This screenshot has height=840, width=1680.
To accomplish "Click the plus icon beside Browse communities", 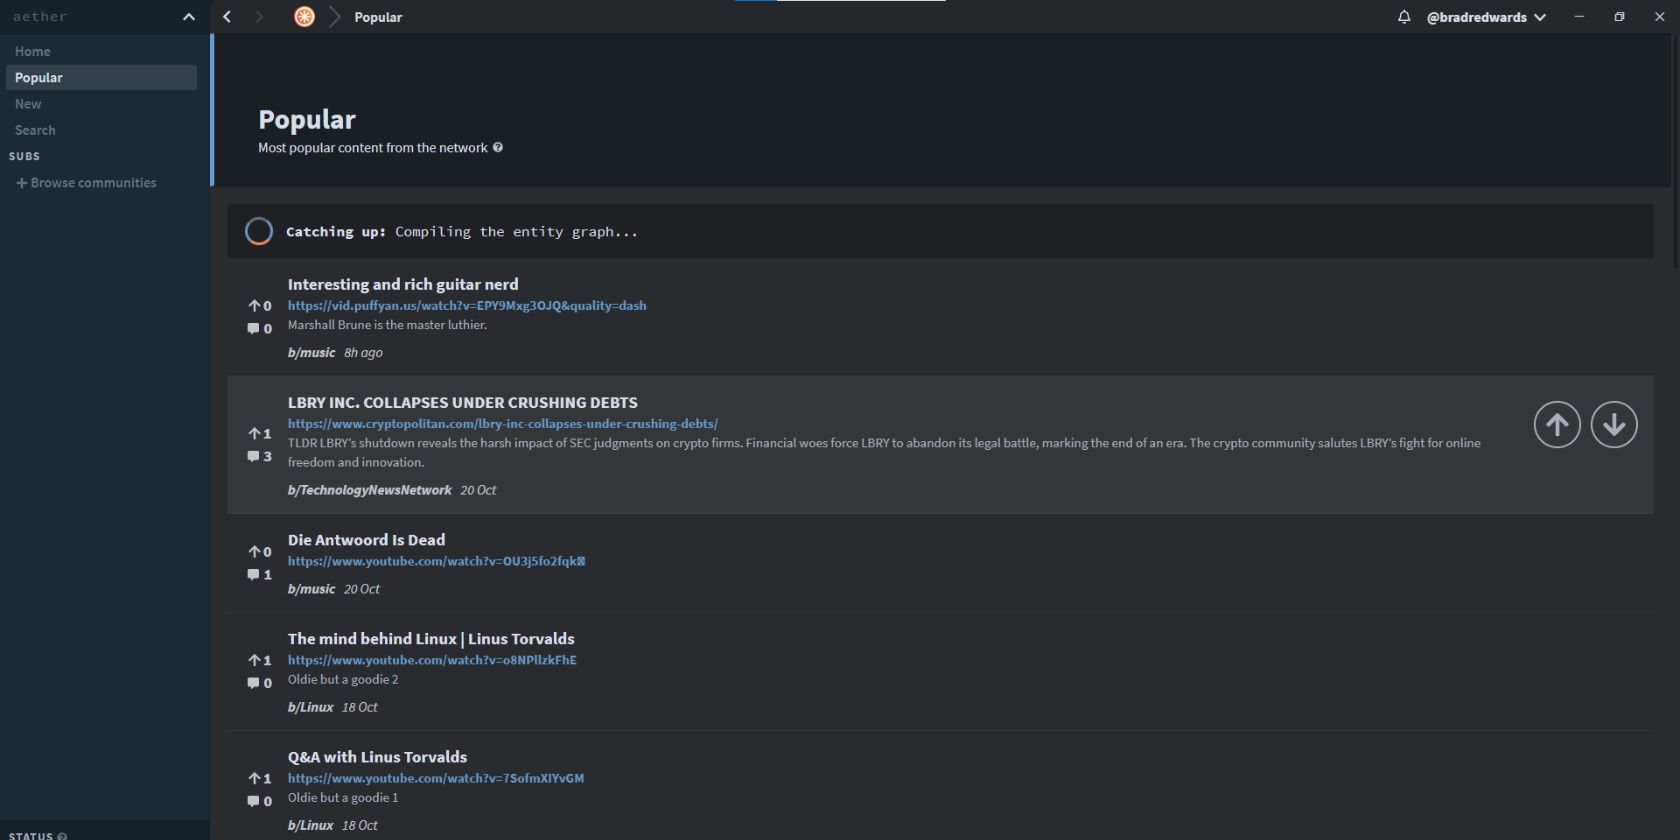I will click(19, 182).
